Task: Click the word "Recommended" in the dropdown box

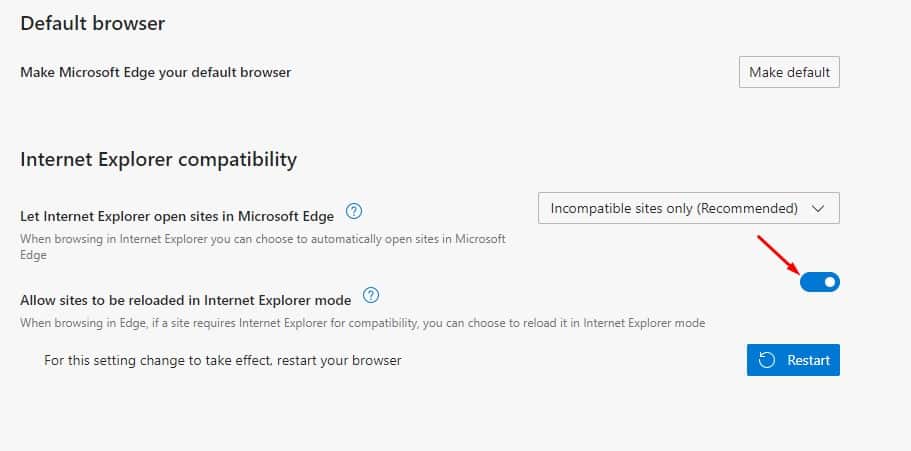Action: click(x=748, y=208)
